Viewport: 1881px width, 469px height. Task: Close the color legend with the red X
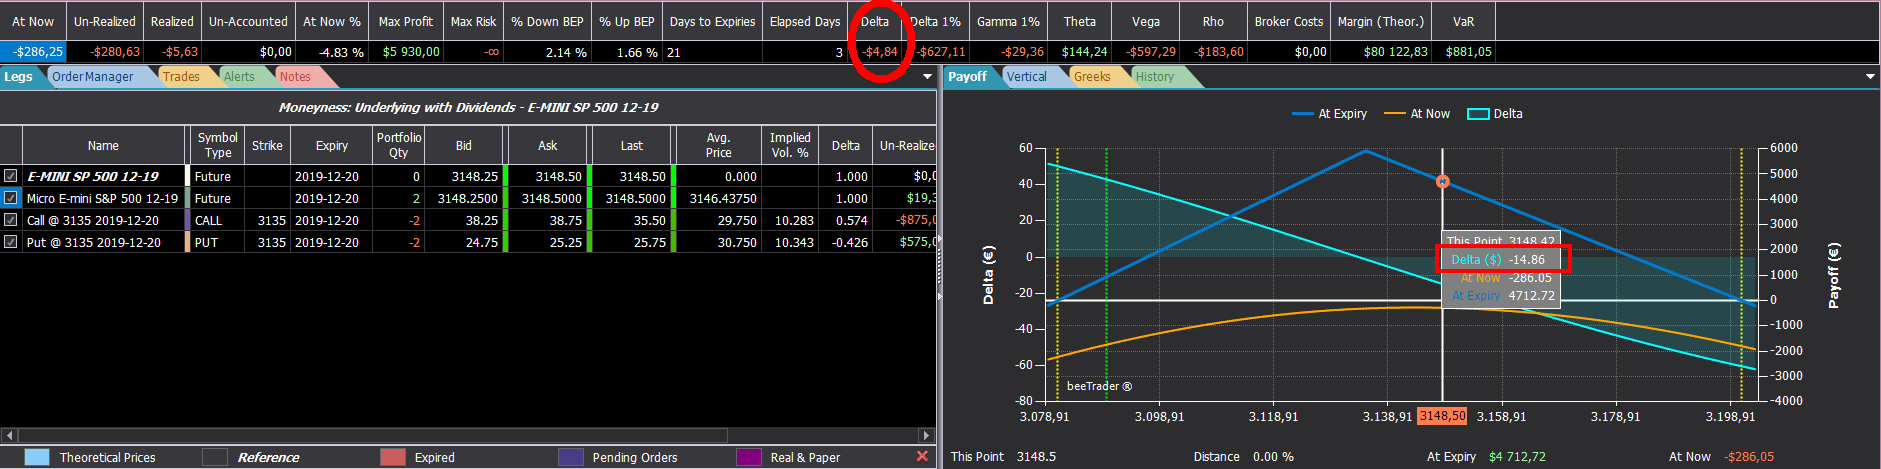[922, 456]
